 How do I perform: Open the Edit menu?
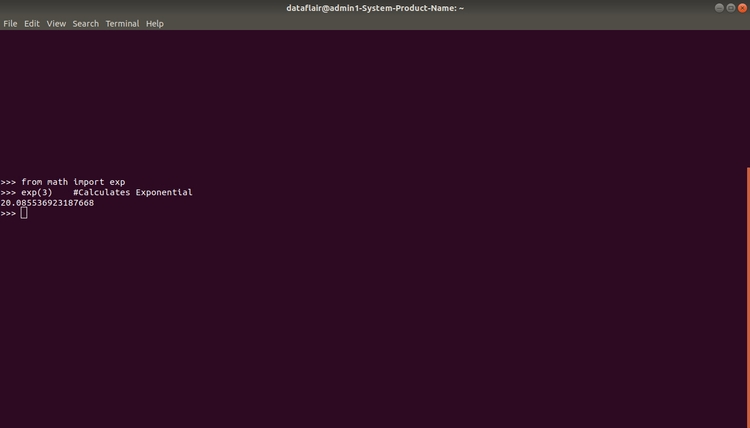click(32, 23)
